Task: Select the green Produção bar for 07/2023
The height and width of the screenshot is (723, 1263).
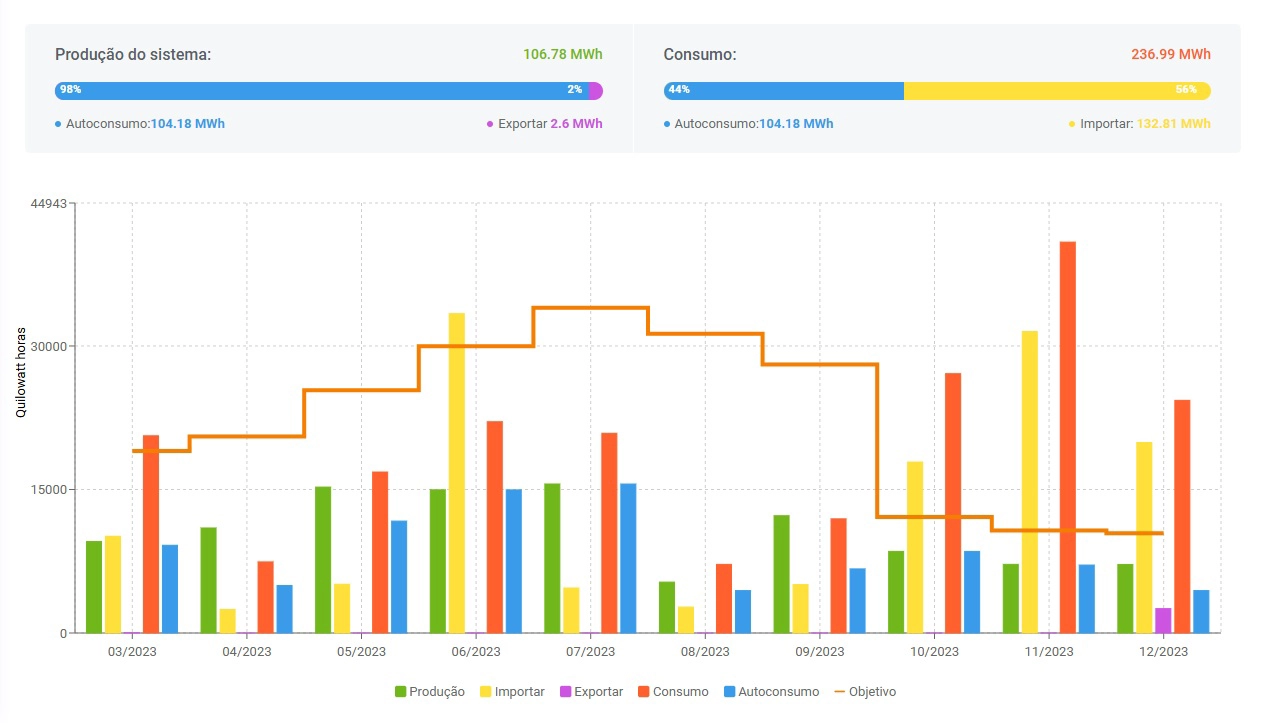Action: click(552, 558)
